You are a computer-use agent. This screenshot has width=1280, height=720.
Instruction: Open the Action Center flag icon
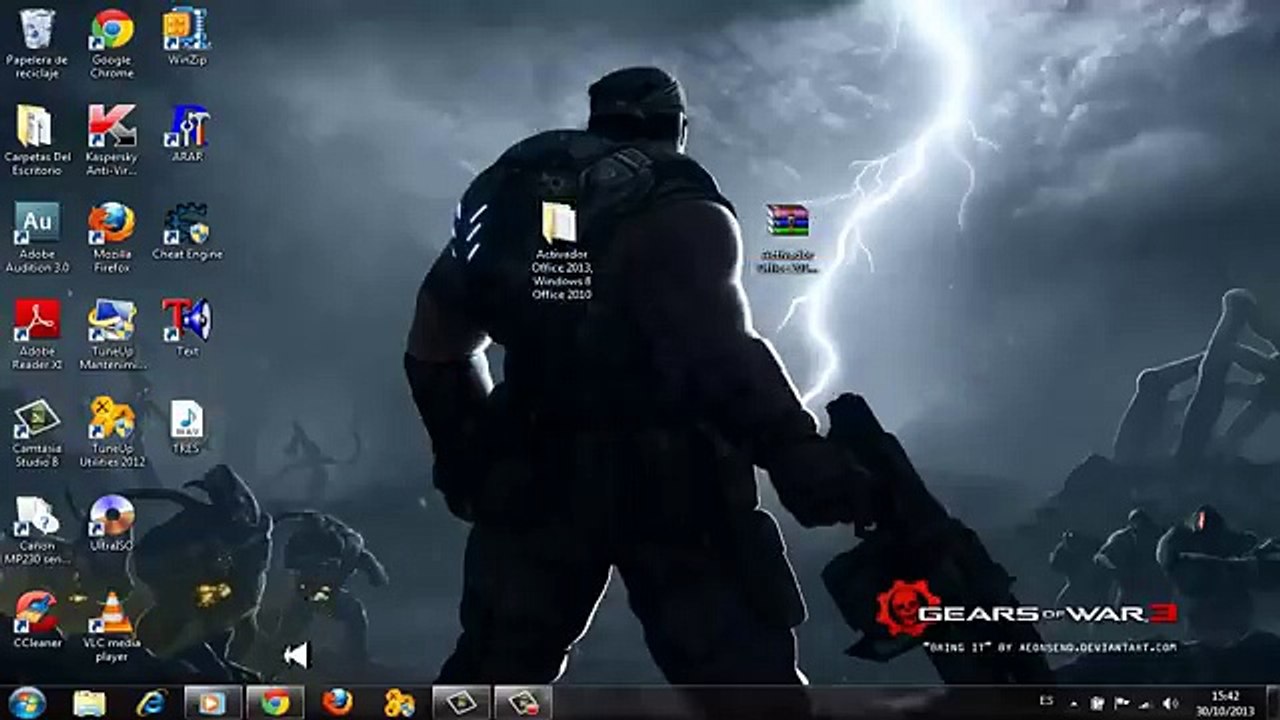(1121, 703)
